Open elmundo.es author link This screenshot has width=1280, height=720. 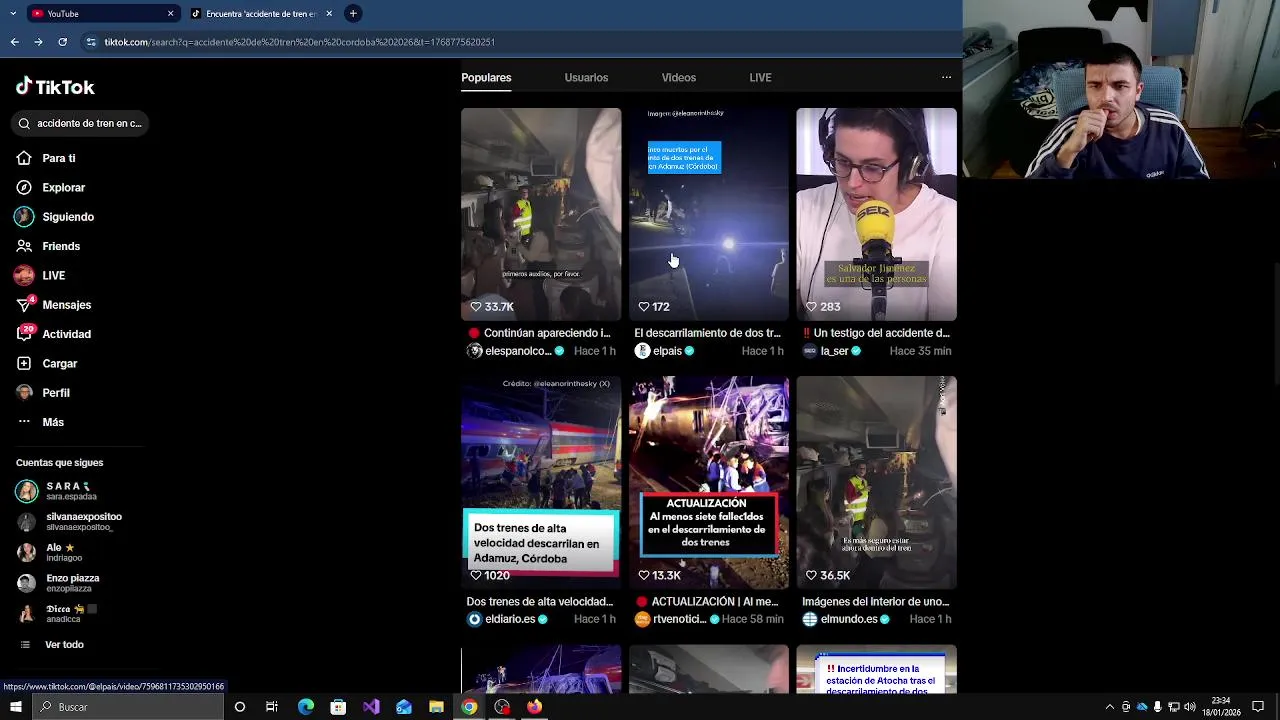[x=846, y=619]
